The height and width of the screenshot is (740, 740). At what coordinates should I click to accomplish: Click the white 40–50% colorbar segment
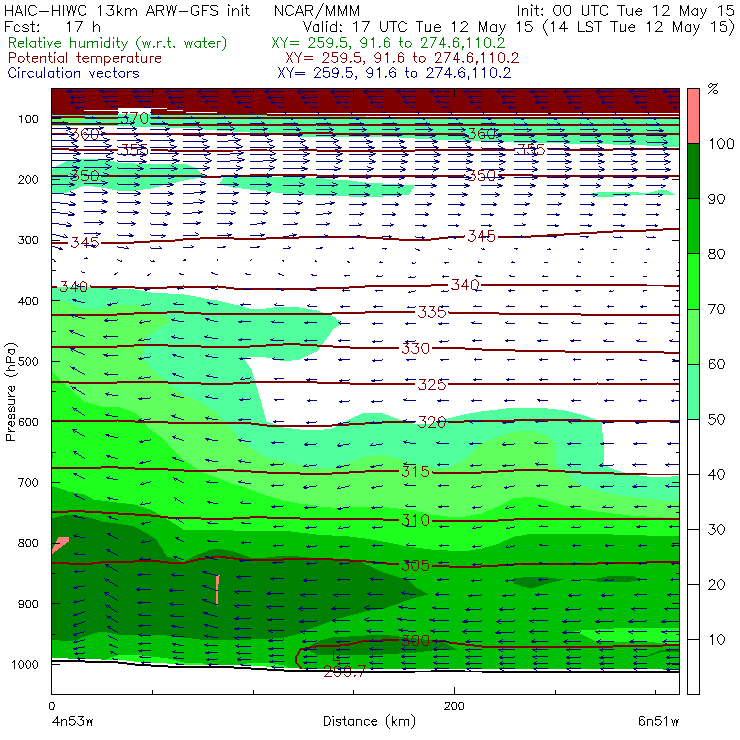(x=693, y=446)
